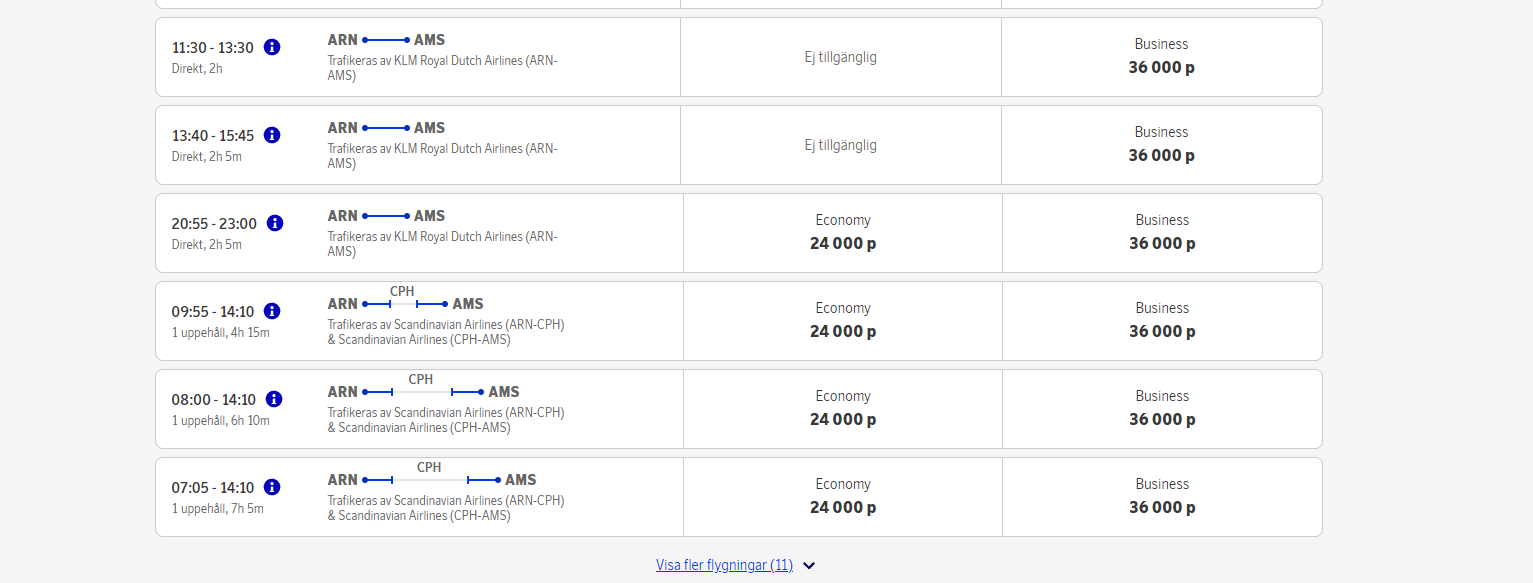The width and height of the screenshot is (1533, 583).
Task: Open info icon for 08:00 - 14:10 flight
Action: (274, 399)
